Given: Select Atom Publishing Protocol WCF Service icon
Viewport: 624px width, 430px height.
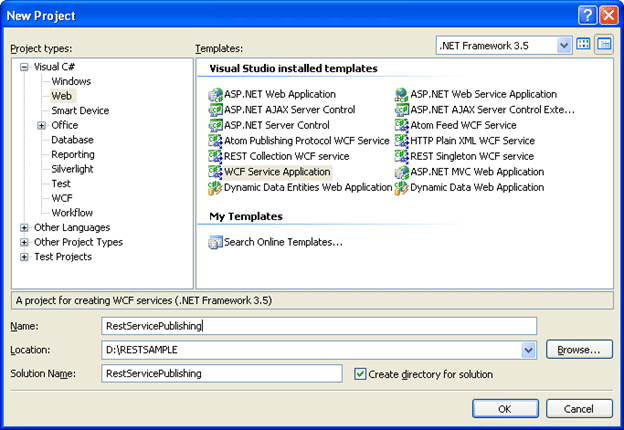Looking at the screenshot, I should coord(215,141).
